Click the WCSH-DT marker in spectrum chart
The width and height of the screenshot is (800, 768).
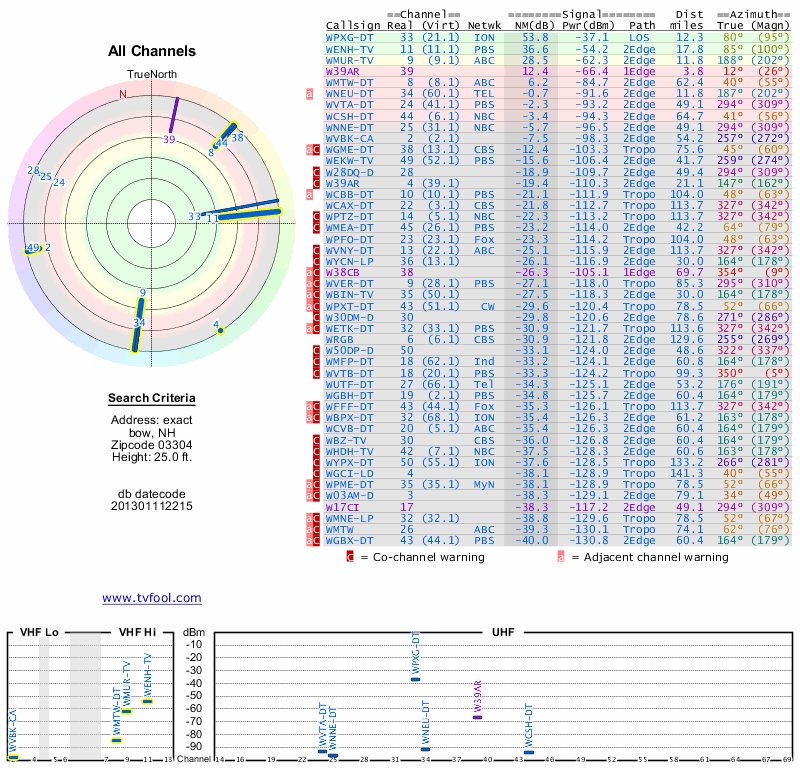pyautogui.click(x=529, y=752)
